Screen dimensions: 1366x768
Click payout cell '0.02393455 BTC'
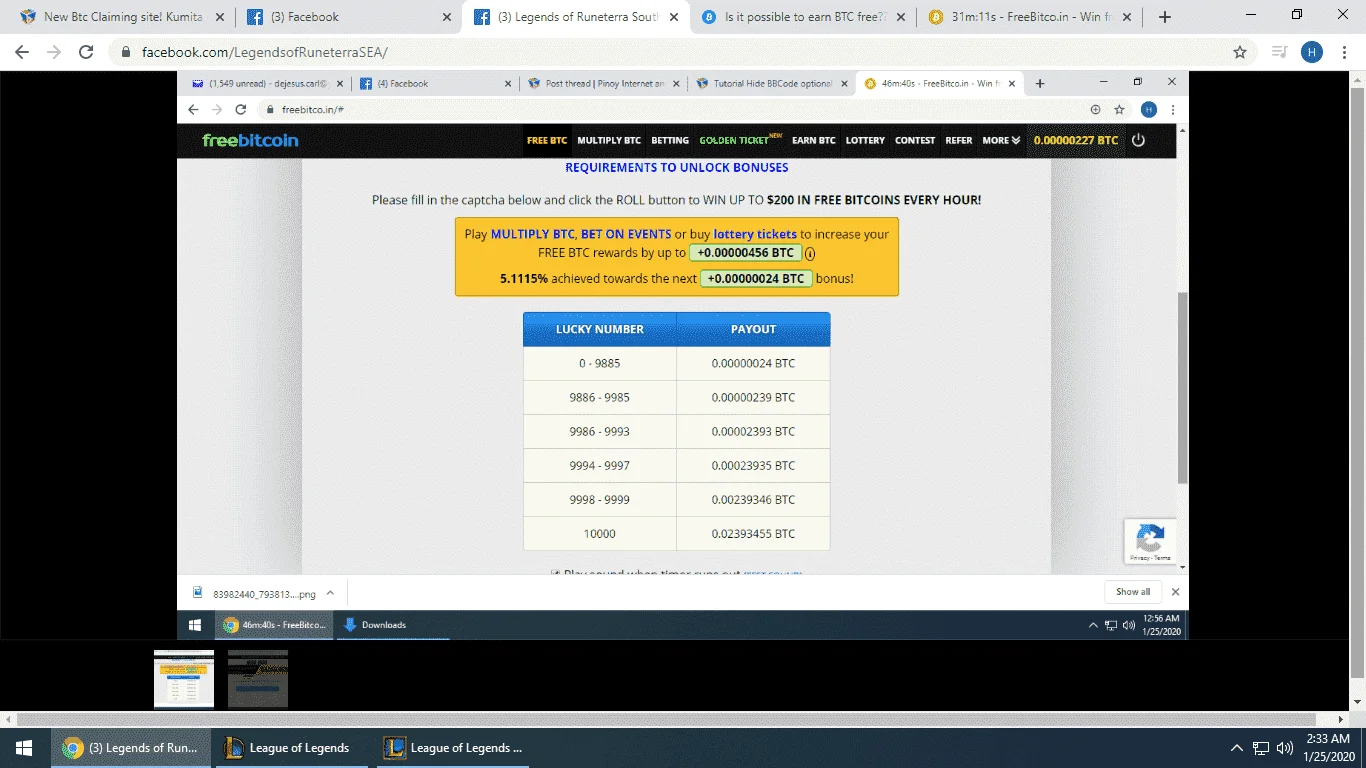click(753, 534)
